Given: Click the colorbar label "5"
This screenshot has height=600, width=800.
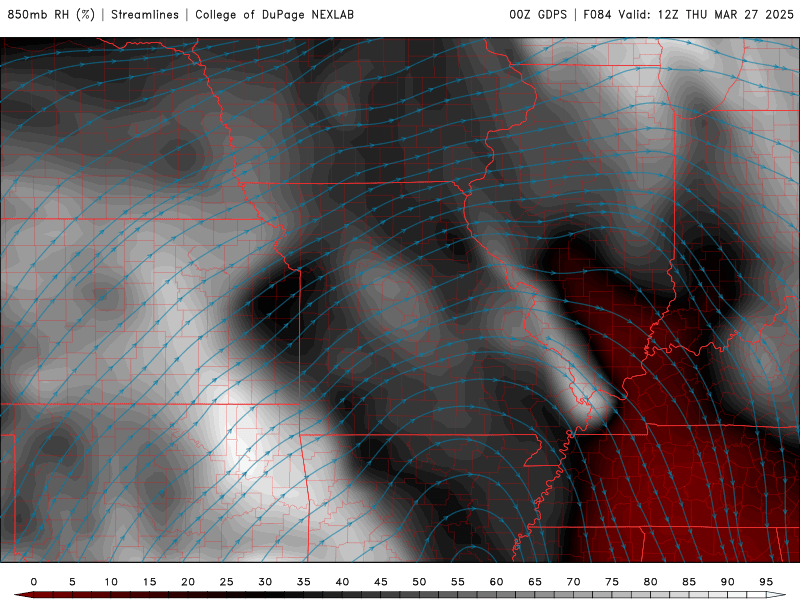Looking at the screenshot, I should click(72, 582).
